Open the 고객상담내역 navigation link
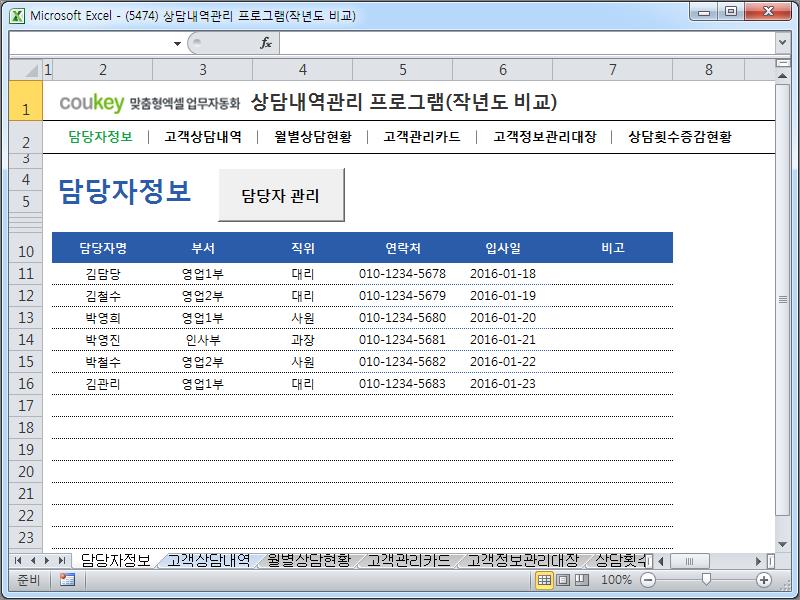800x600 pixels. tap(203, 136)
